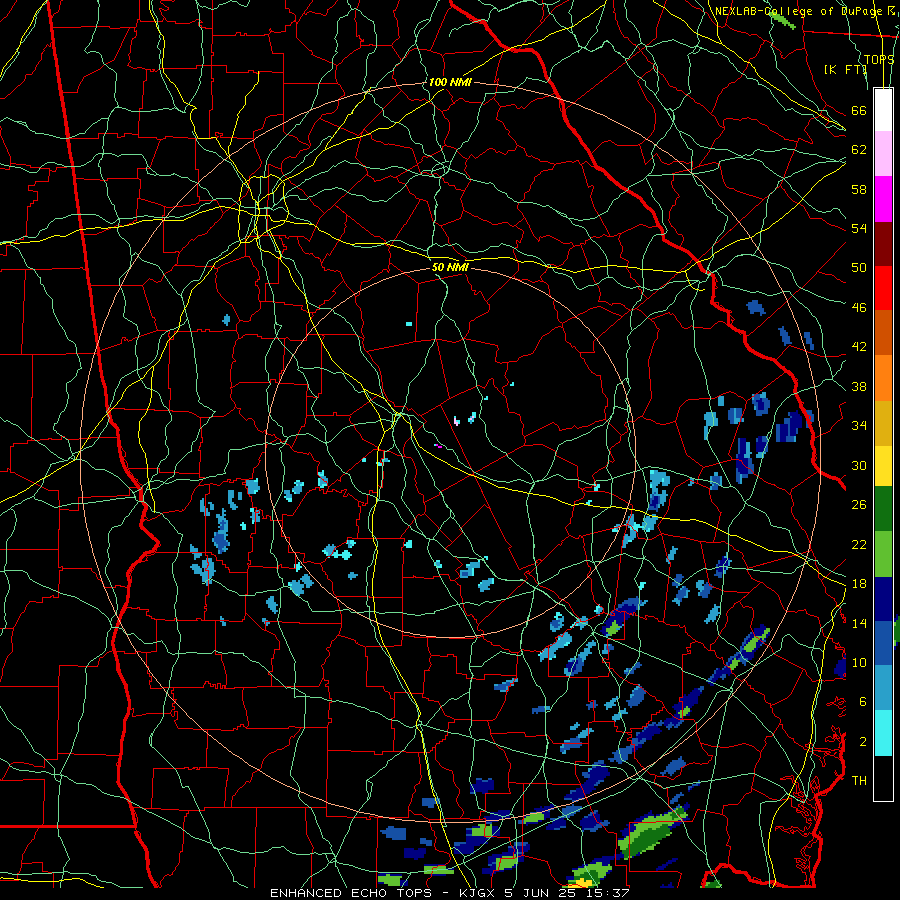Select the [K FT] units label
This screenshot has width=900, height=900.
pyautogui.click(x=845, y=69)
